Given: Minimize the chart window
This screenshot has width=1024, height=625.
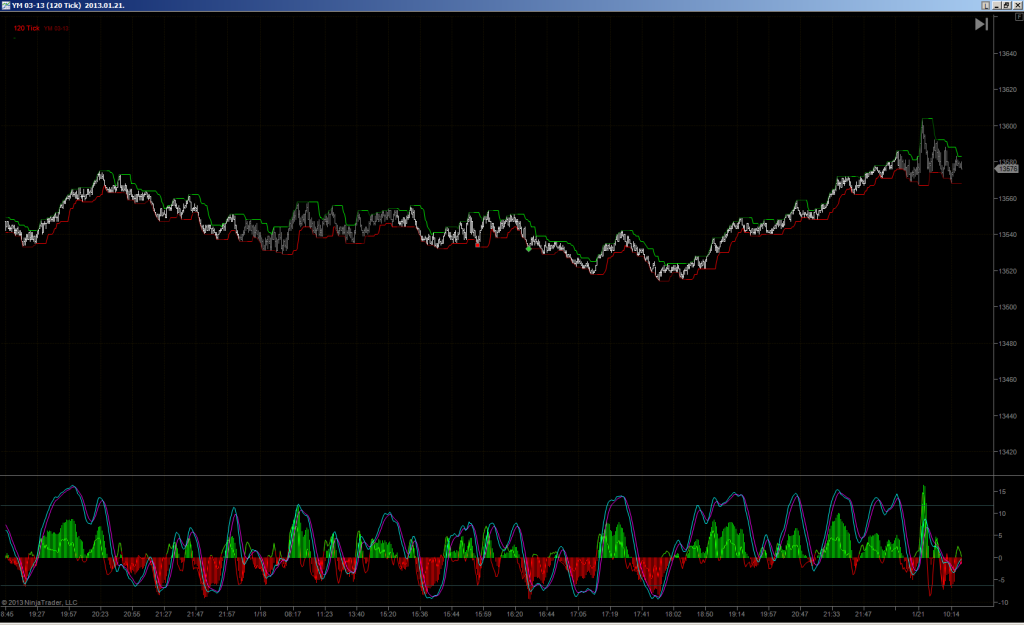Looking at the screenshot, I should click(997, 5).
